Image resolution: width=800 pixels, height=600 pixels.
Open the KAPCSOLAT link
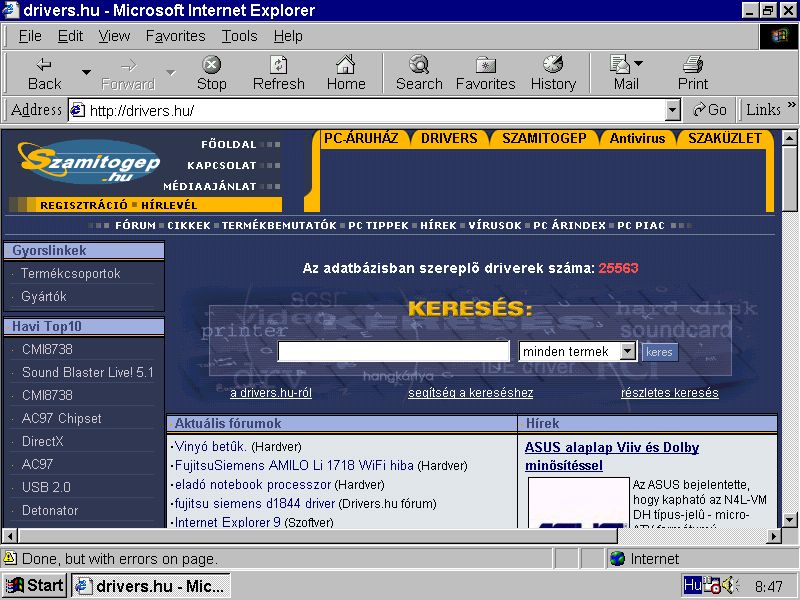221,165
